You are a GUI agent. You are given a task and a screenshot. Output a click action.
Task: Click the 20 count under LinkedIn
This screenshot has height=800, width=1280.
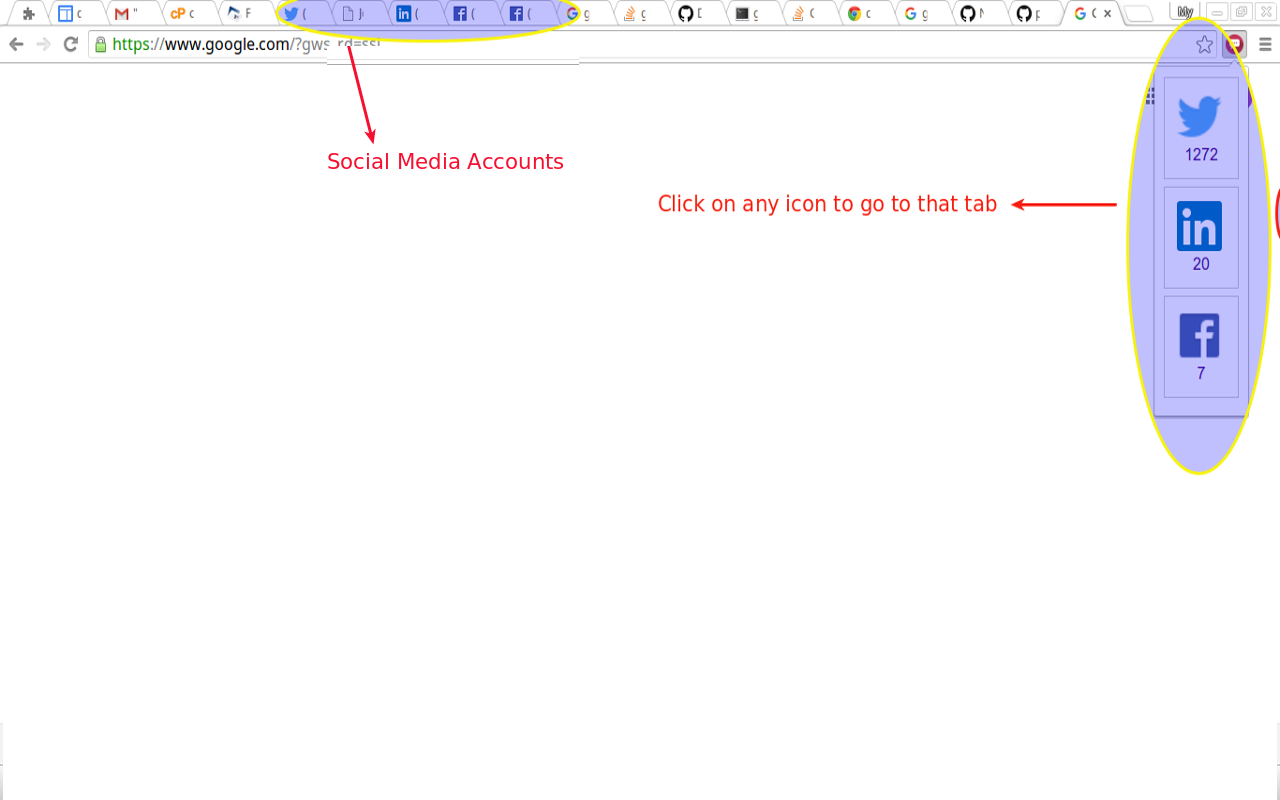(x=1201, y=264)
